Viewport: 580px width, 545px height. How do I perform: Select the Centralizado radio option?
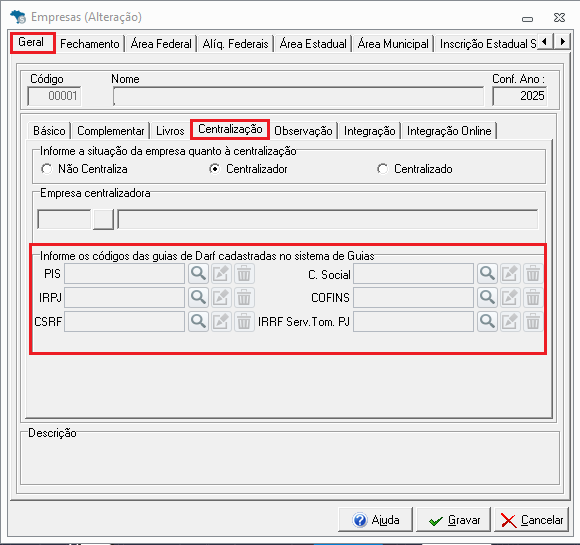coord(382,169)
